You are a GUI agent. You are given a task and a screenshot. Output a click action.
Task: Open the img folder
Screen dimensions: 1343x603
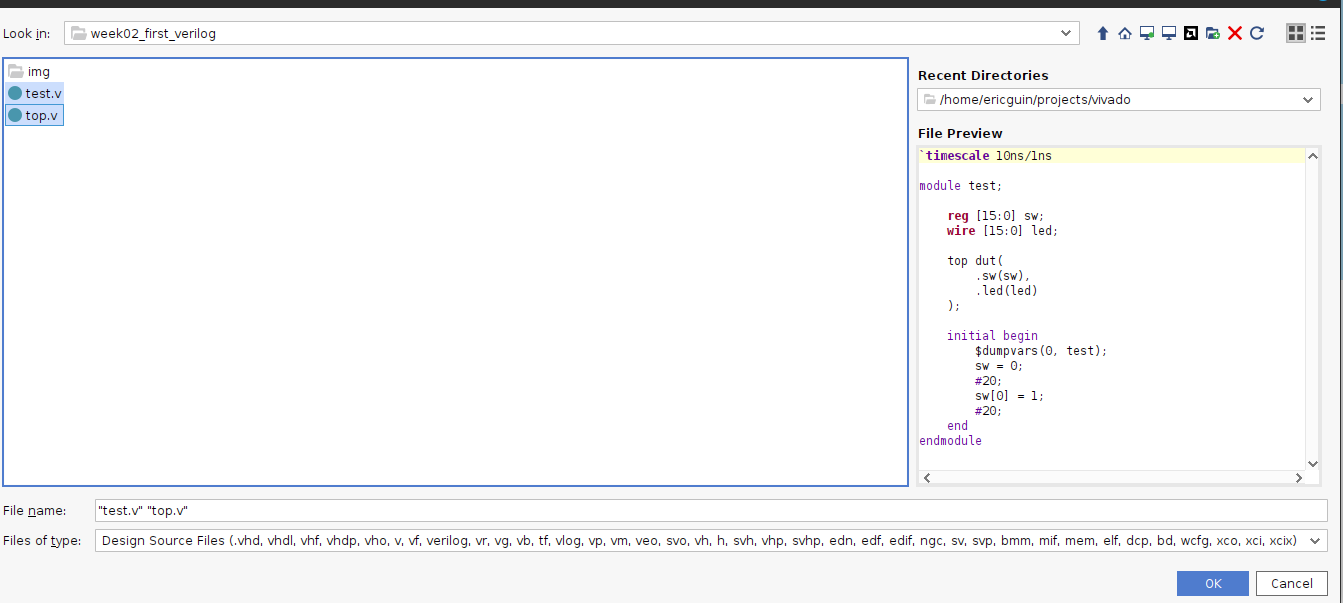coord(38,72)
